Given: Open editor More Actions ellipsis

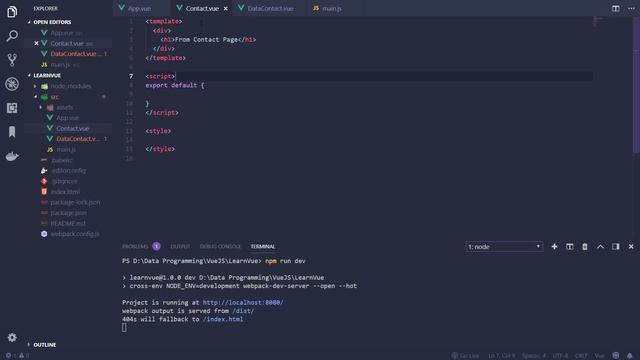Looking at the screenshot, I should 631,8.
